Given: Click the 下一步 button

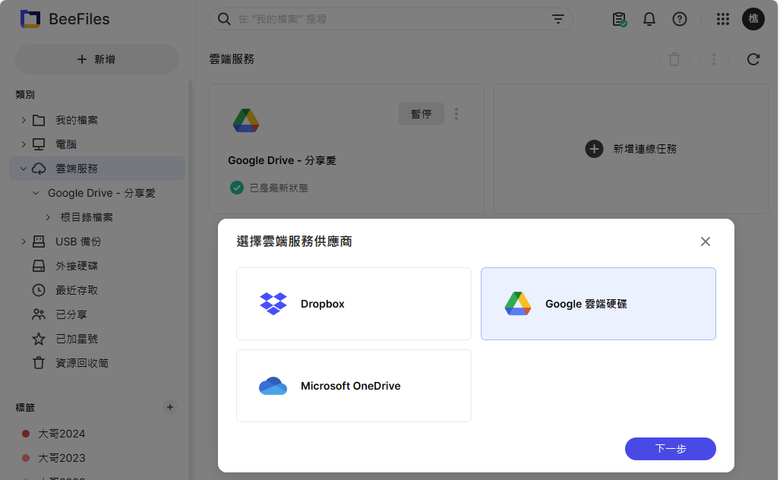Looking at the screenshot, I should coord(670,449).
